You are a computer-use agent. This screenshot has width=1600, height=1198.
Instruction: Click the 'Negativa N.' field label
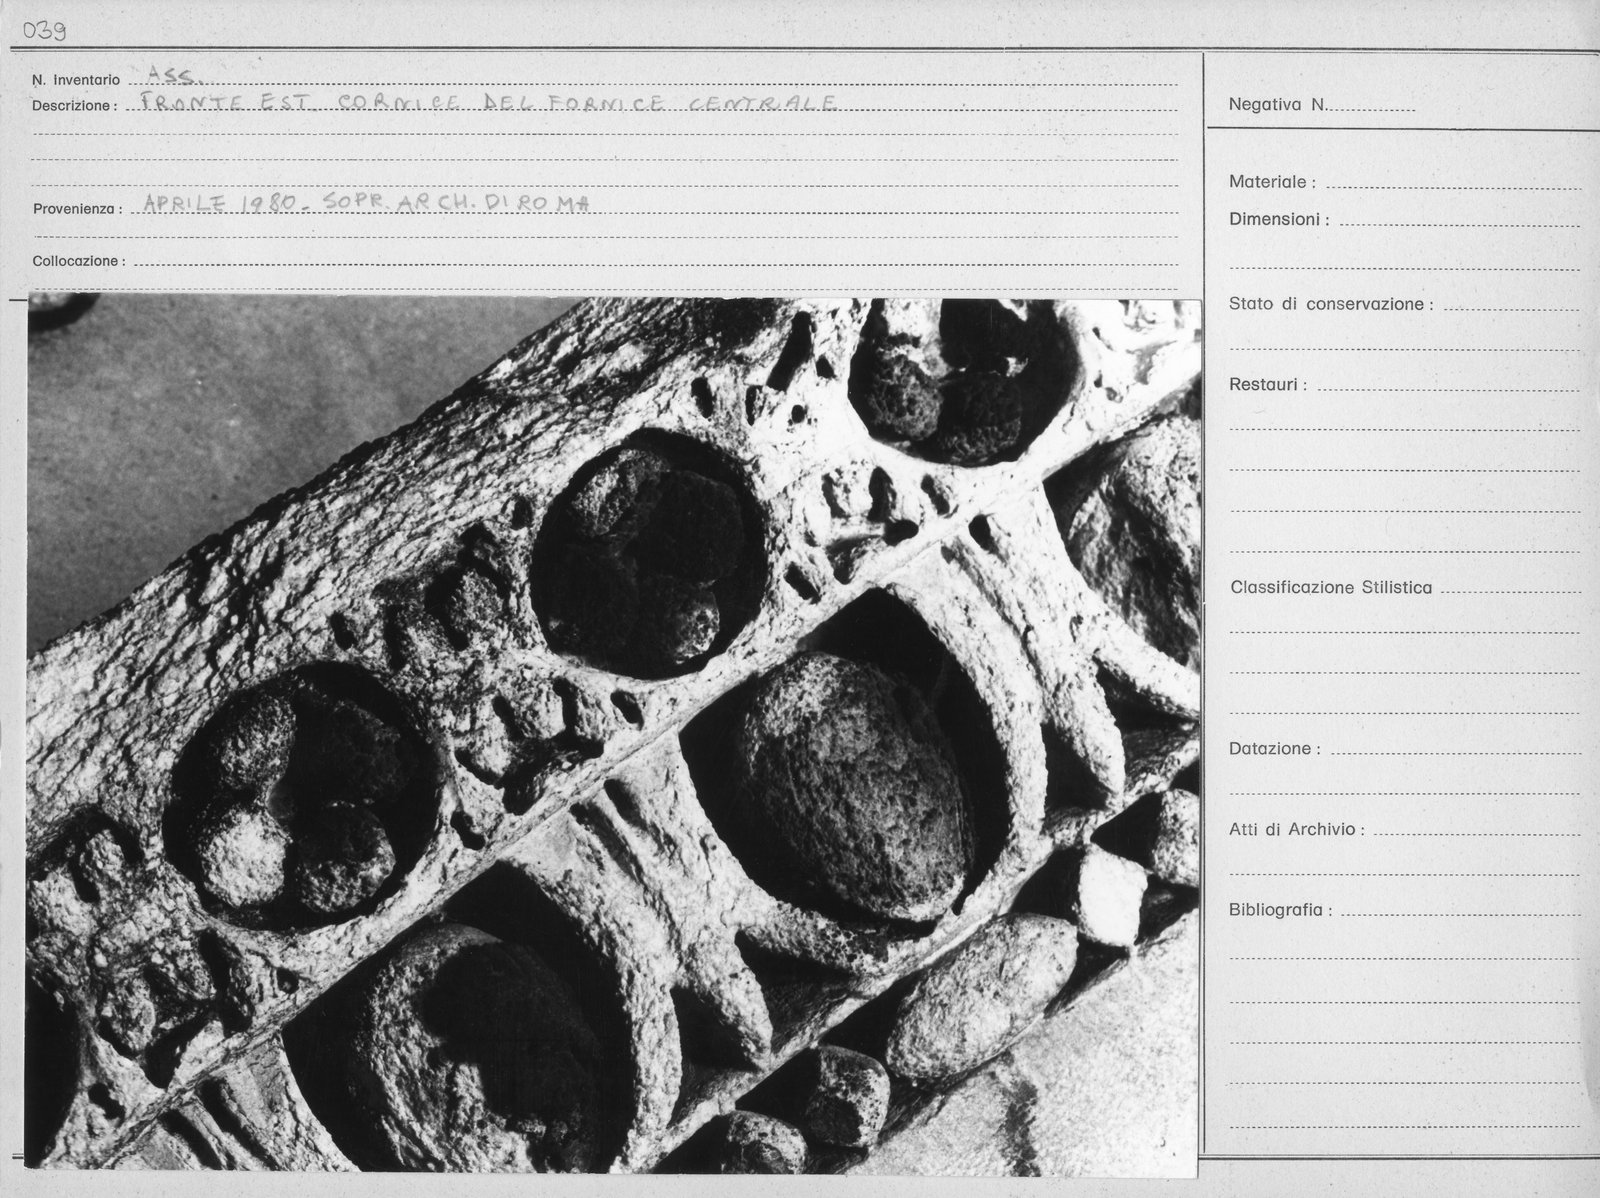tap(1278, 105)
